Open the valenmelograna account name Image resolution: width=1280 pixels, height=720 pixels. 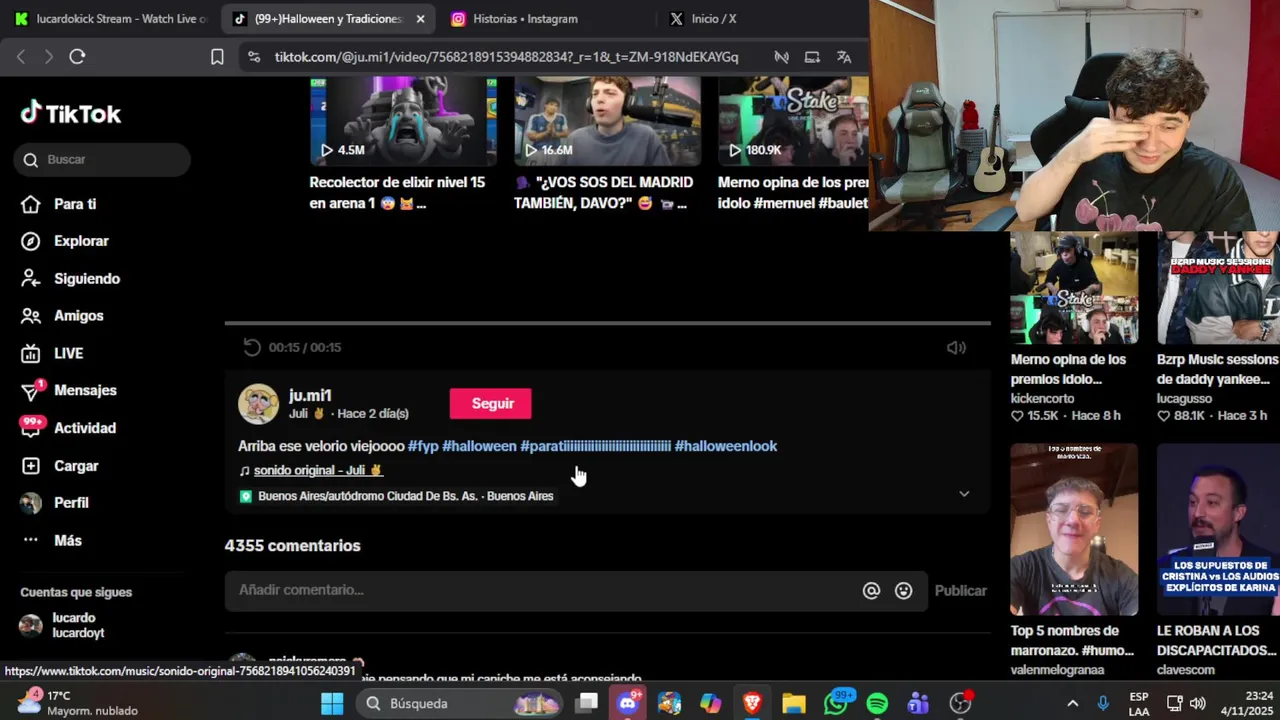tap(1058, 670)
